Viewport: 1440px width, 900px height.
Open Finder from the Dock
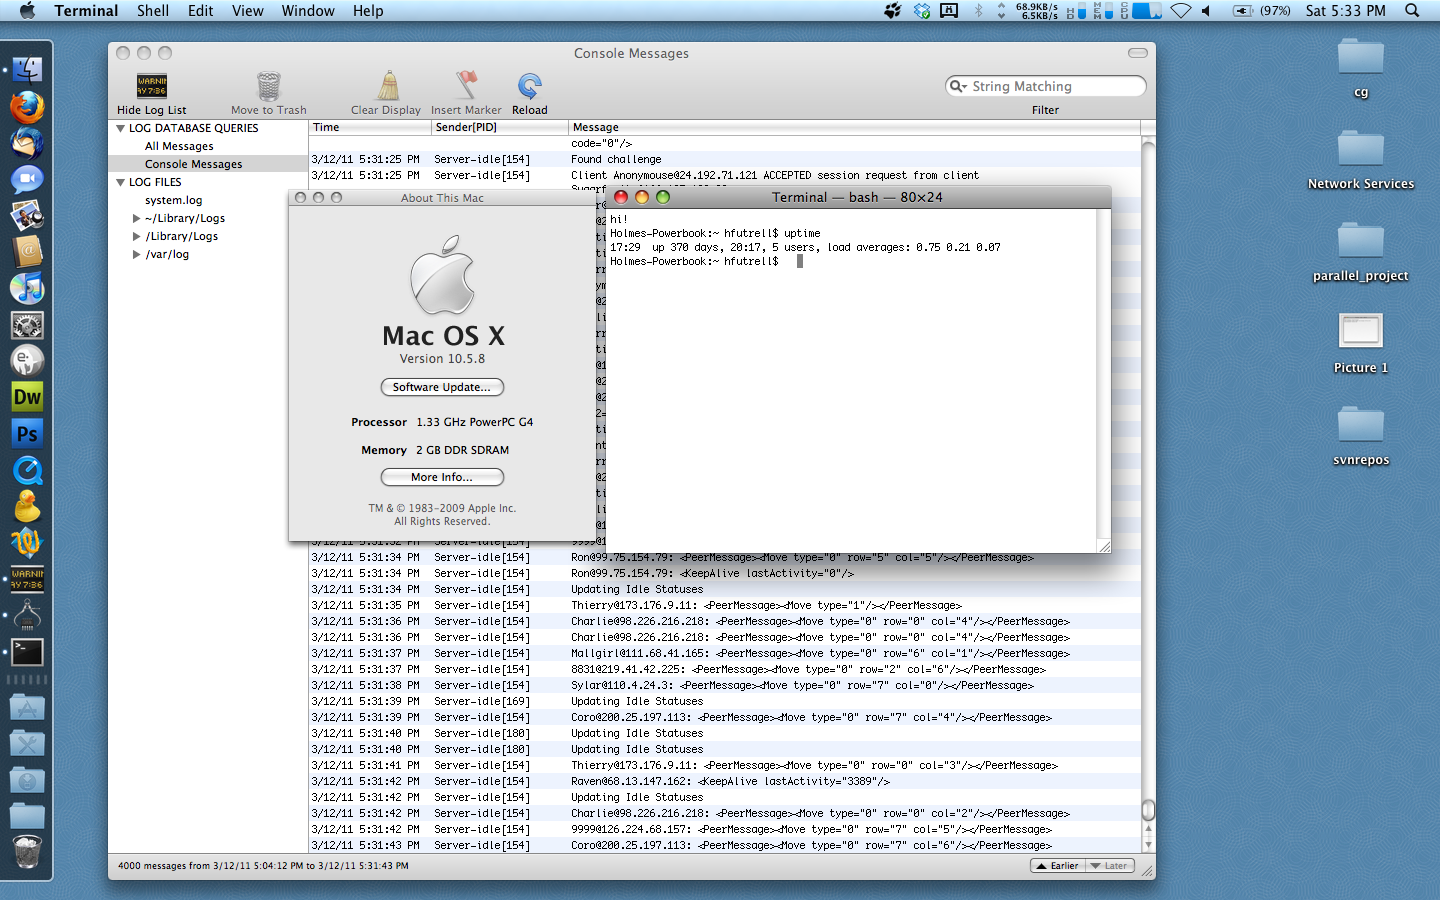pyautogui.click(x=27, y=70)
